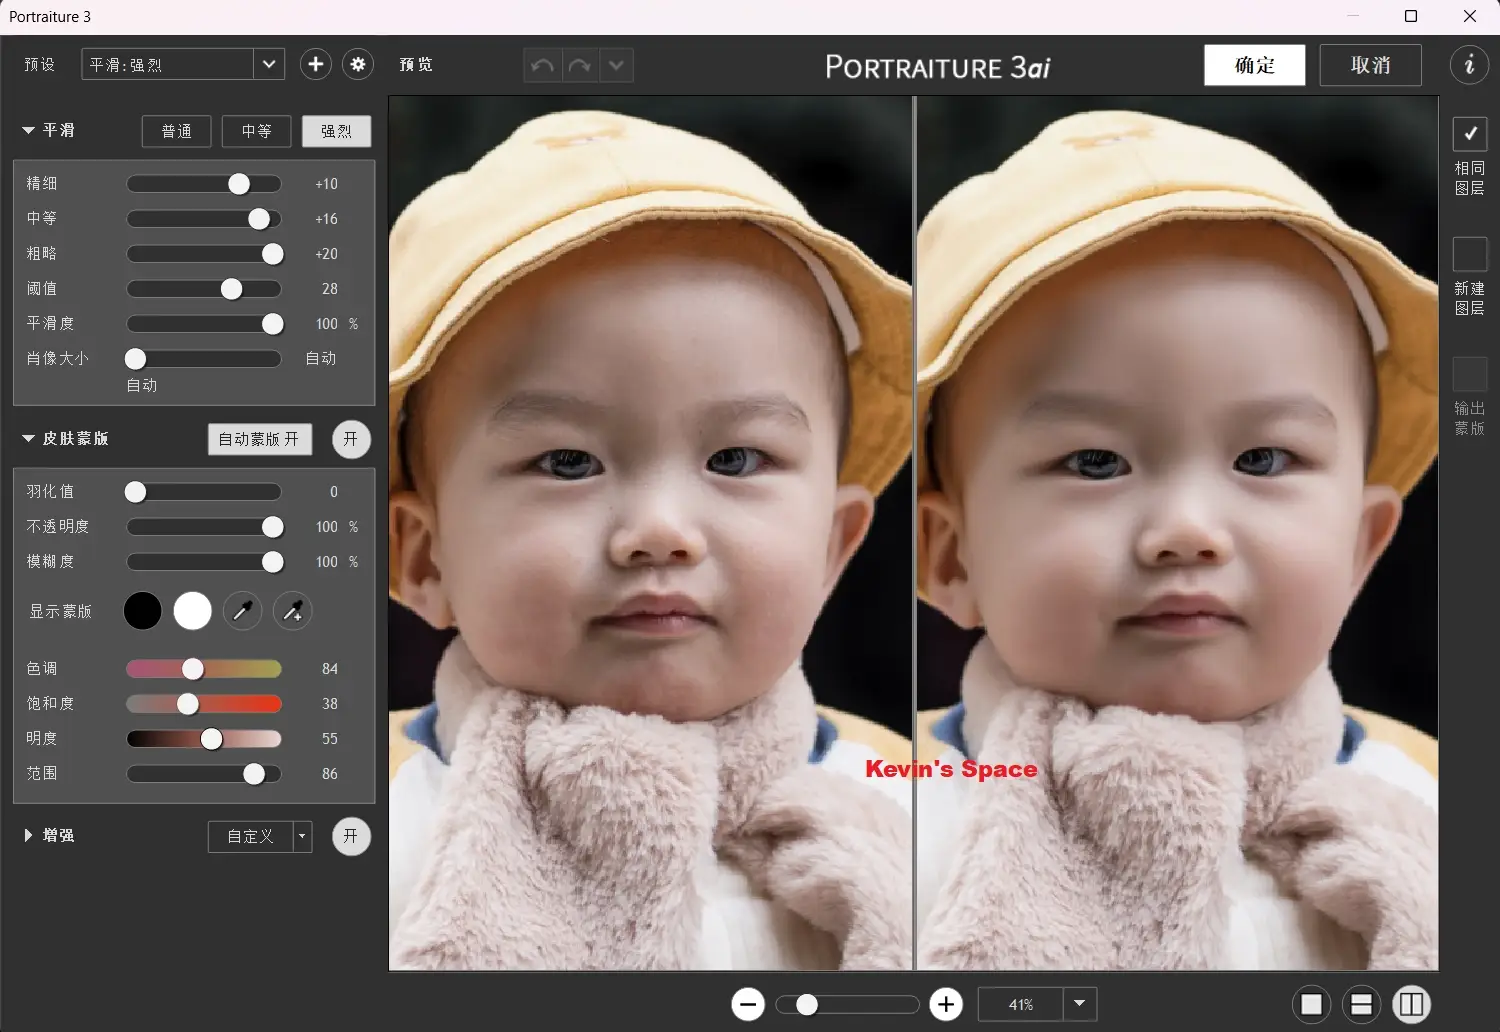This screenshot has width=1500, height=1032.
Task: Click the 阈值 threshold slider
Action: point(204,289)
